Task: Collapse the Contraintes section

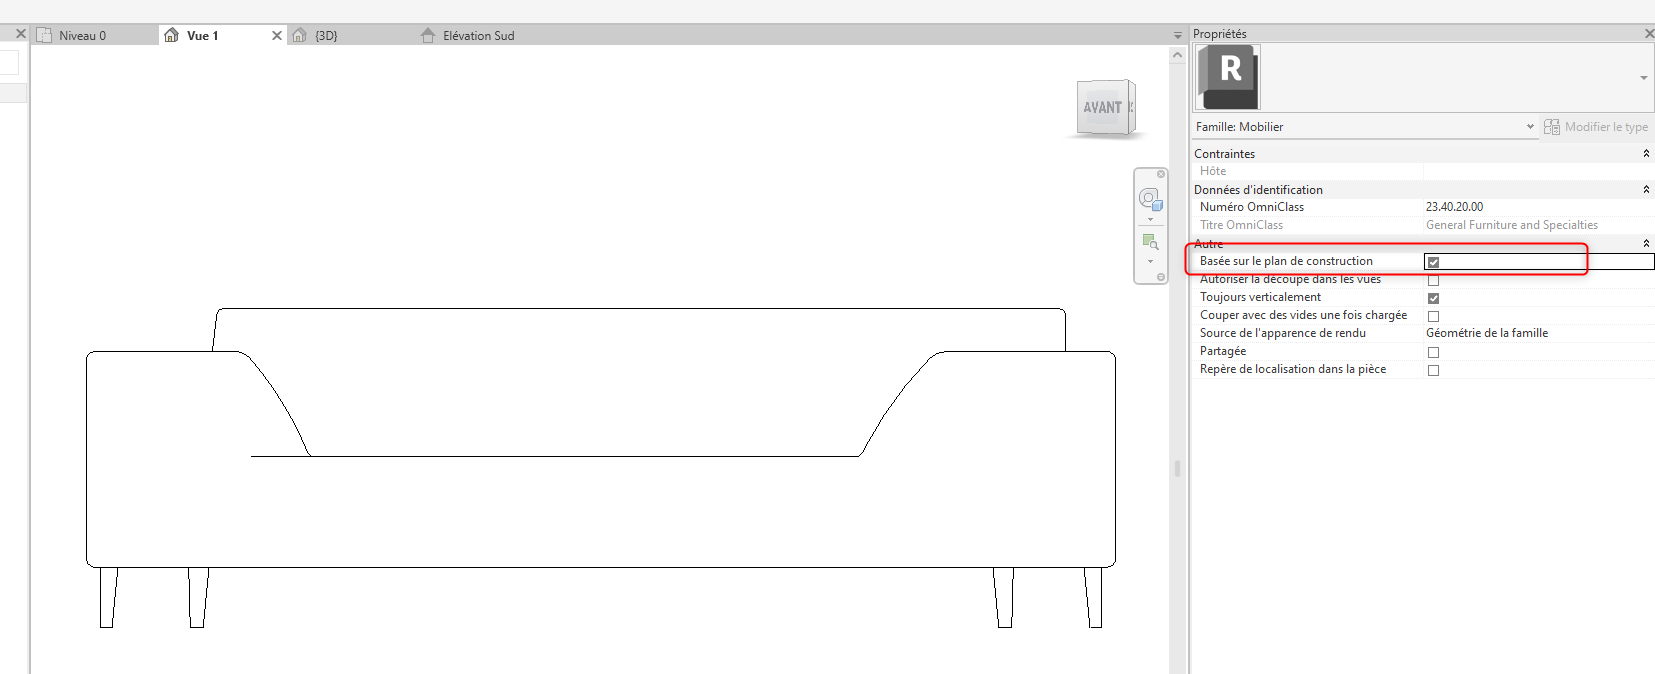Action: click(x=1646, y=153)
